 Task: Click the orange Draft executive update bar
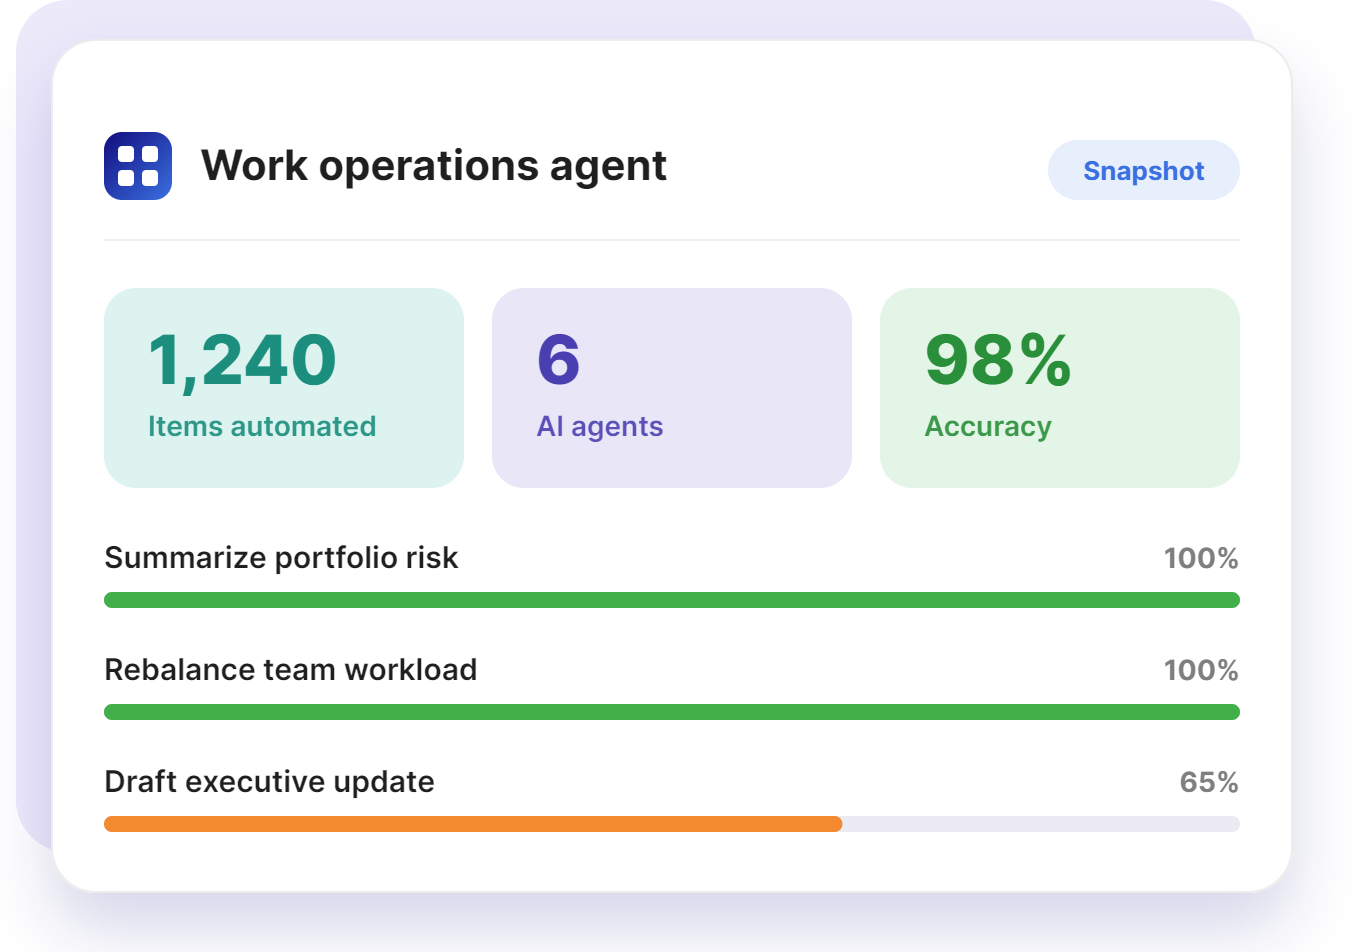[473, 824]
